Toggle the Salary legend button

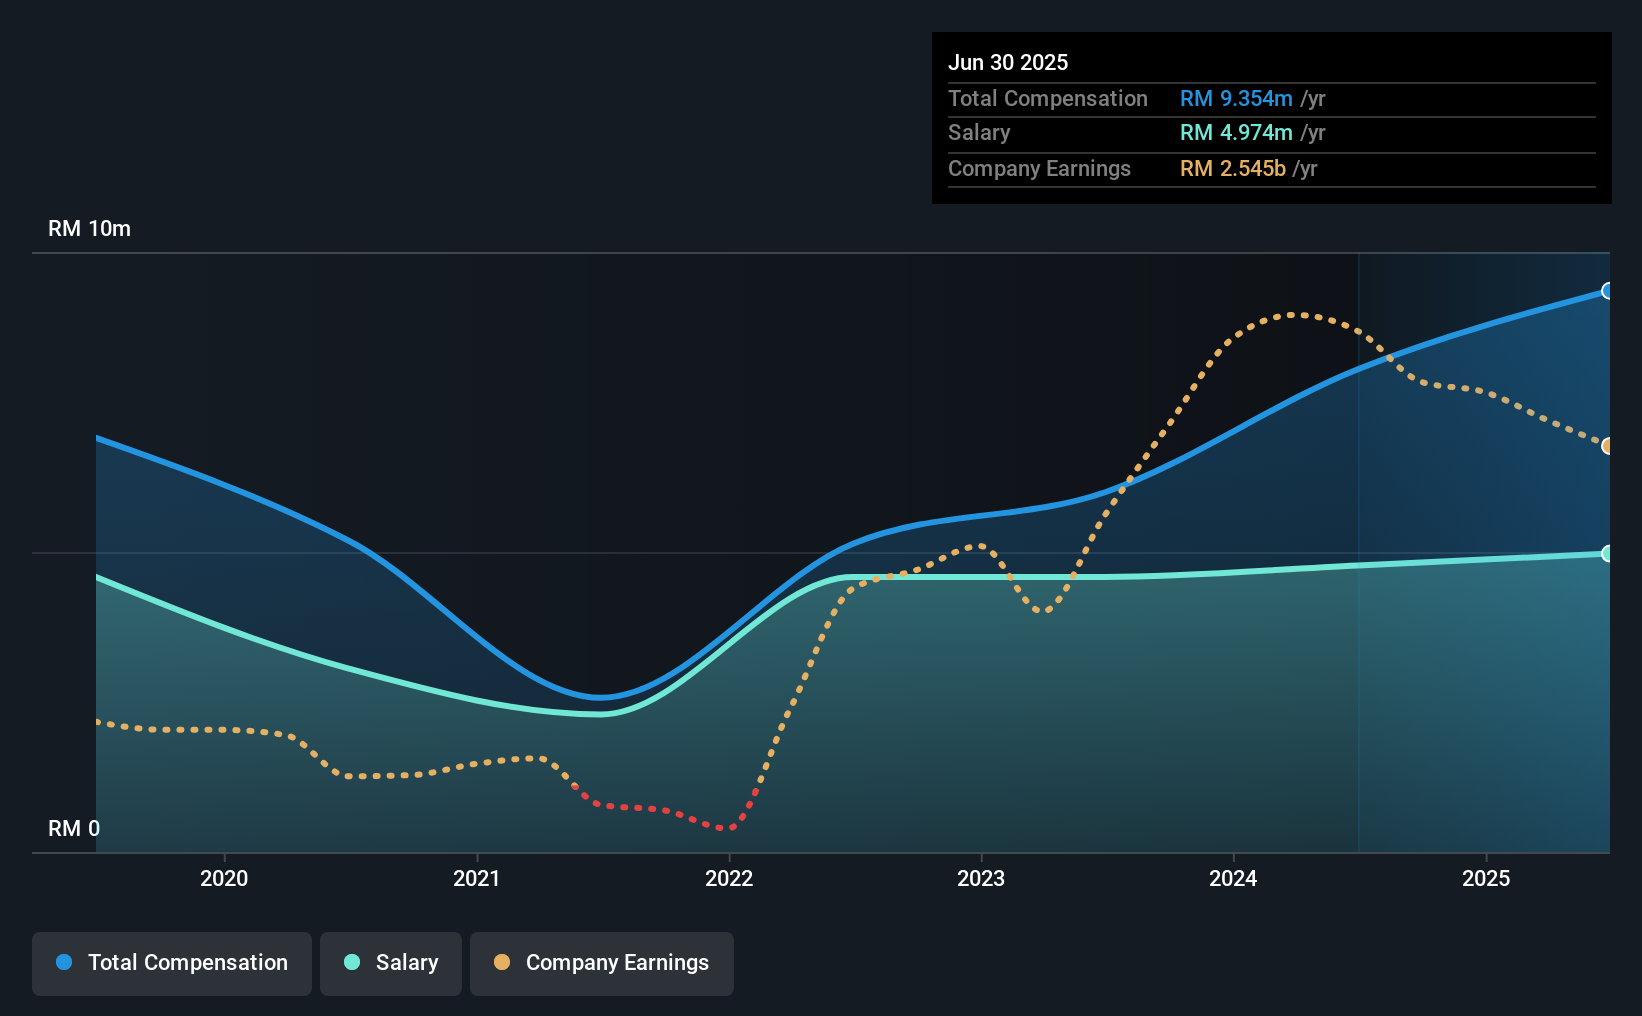click(391, 963)
